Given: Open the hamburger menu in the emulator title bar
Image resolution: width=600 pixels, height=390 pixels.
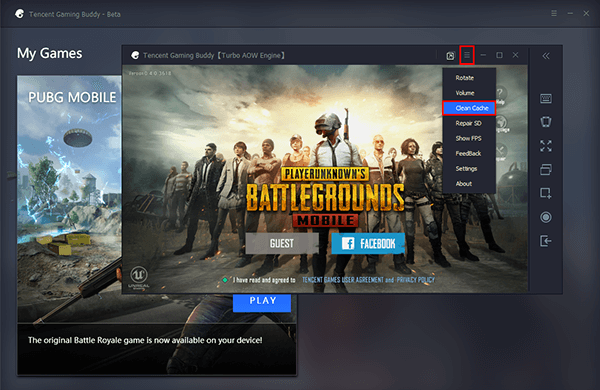Looking at the screenshot, I should (467, 55).
